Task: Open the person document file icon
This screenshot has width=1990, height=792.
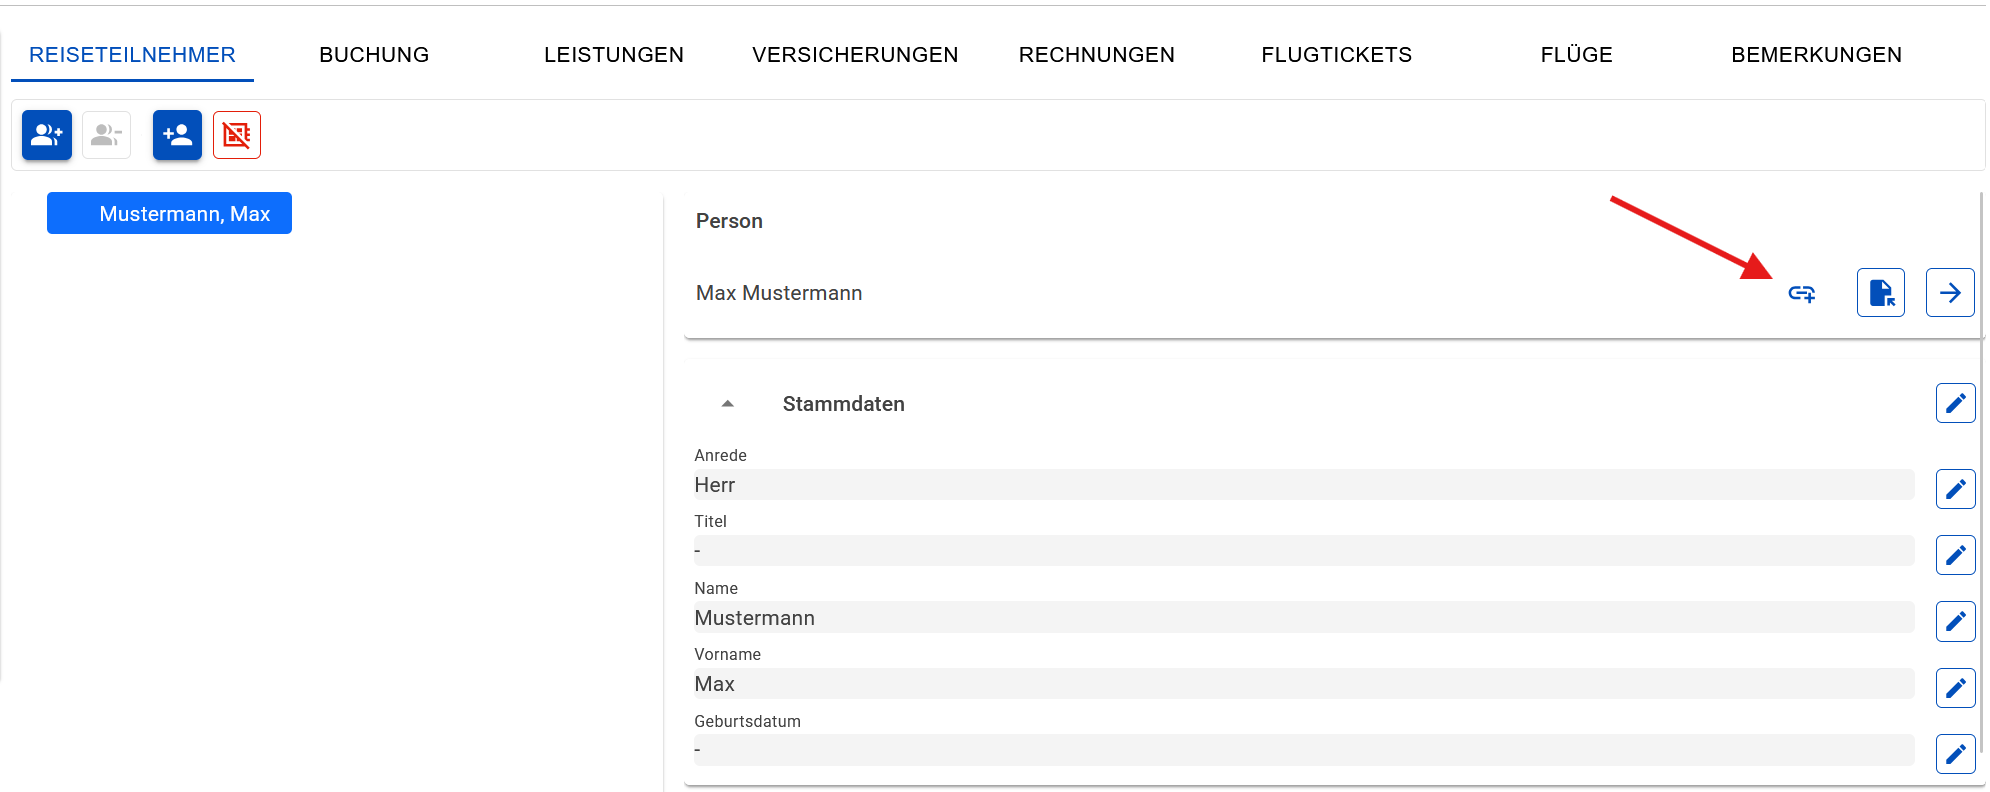Action: [1880, 293]
